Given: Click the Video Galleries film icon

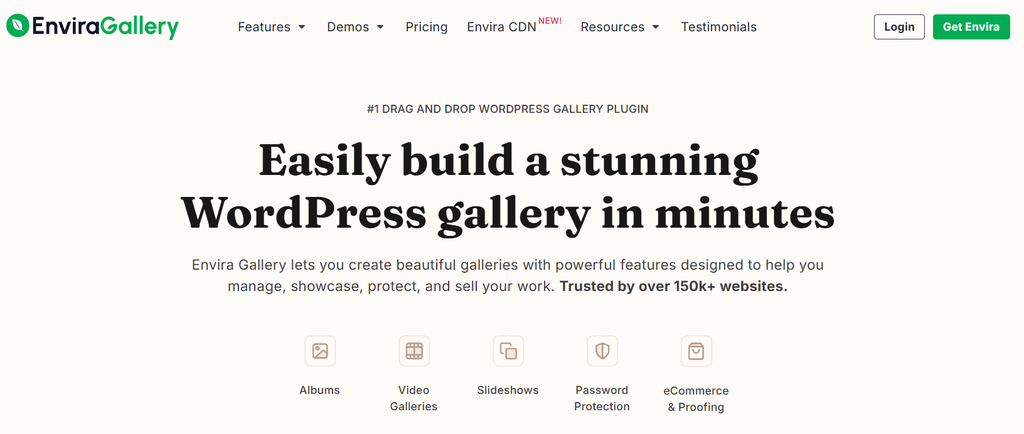Looking at the screenshot, I should (414, 351).
